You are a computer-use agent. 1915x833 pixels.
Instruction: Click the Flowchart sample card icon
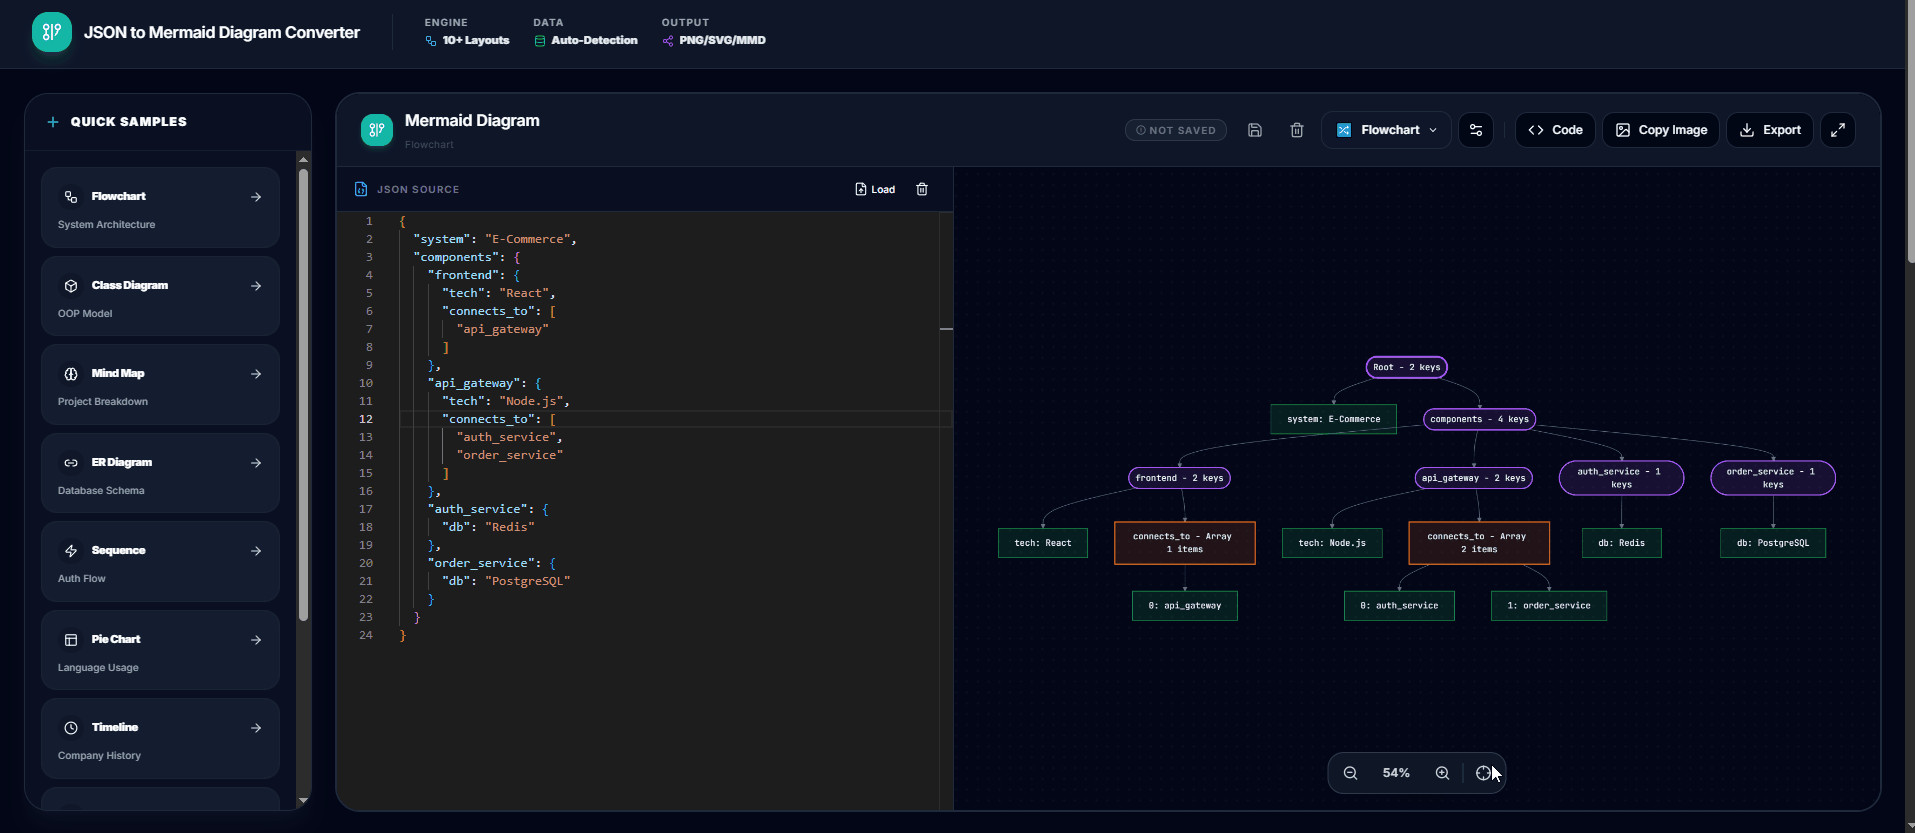tap(71, 197)
